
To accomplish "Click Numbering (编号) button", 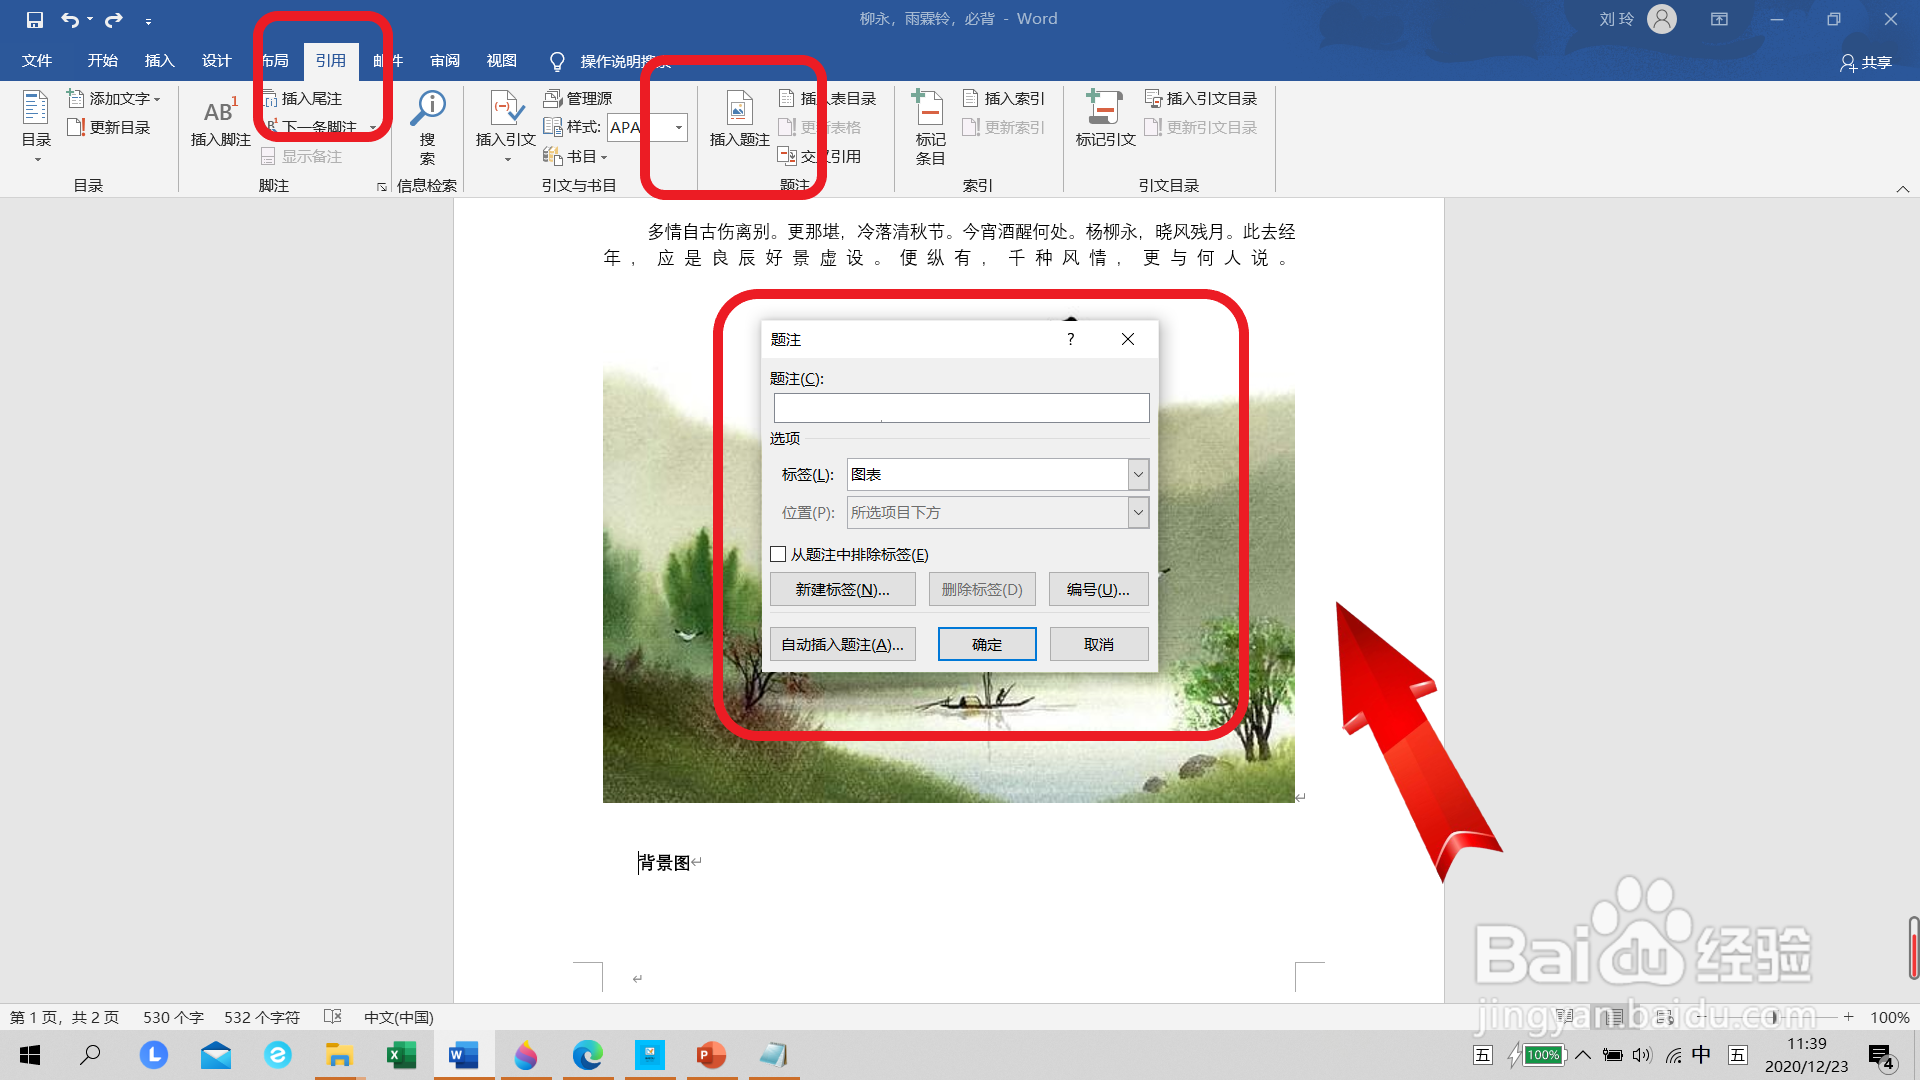I will pos(1098,590).
